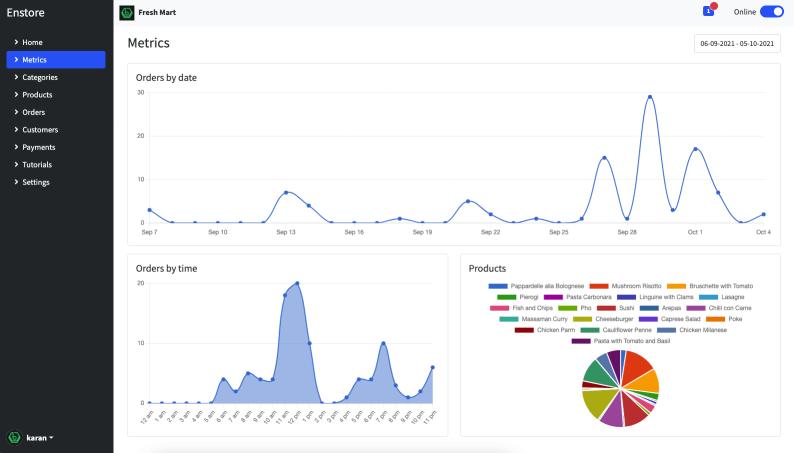Image resolution: width=794 pixels, height=453 pixels.
Task: Click the Bruschetta with Tomato legend swatch
Action: 676,286
